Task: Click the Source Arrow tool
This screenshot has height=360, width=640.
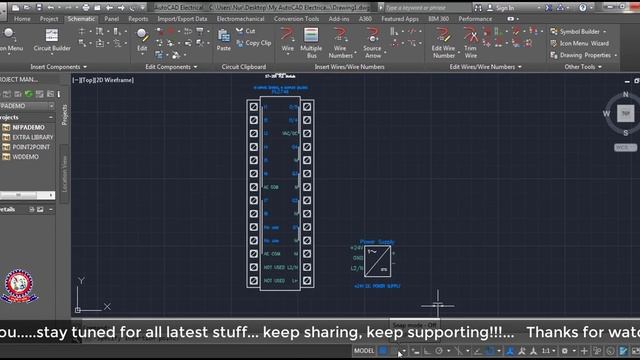Action: coord(373,43)
